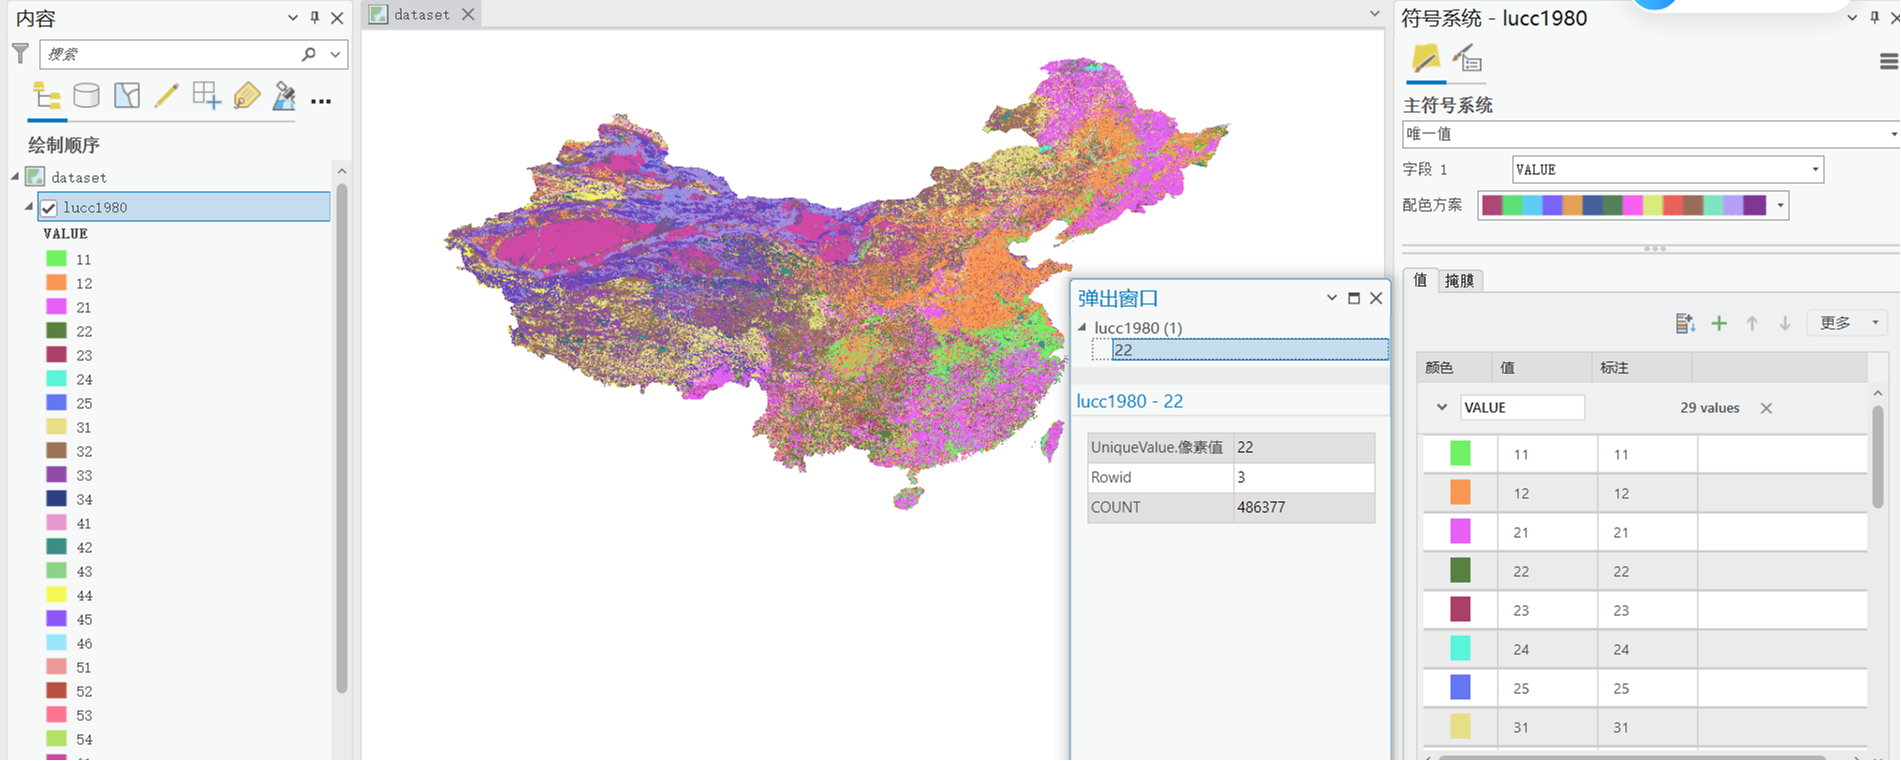Click symbol swatch for value 22 in table
The width and height of the screenshot is (1901, 761).
tap(1460, 570)
